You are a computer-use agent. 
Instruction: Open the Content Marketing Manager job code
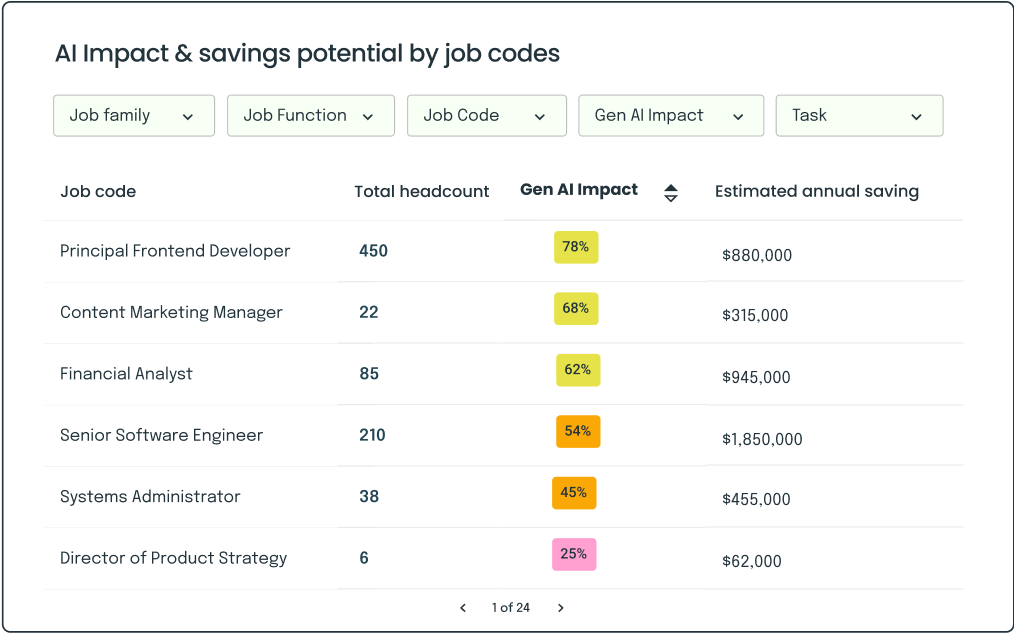click(171, 312)
